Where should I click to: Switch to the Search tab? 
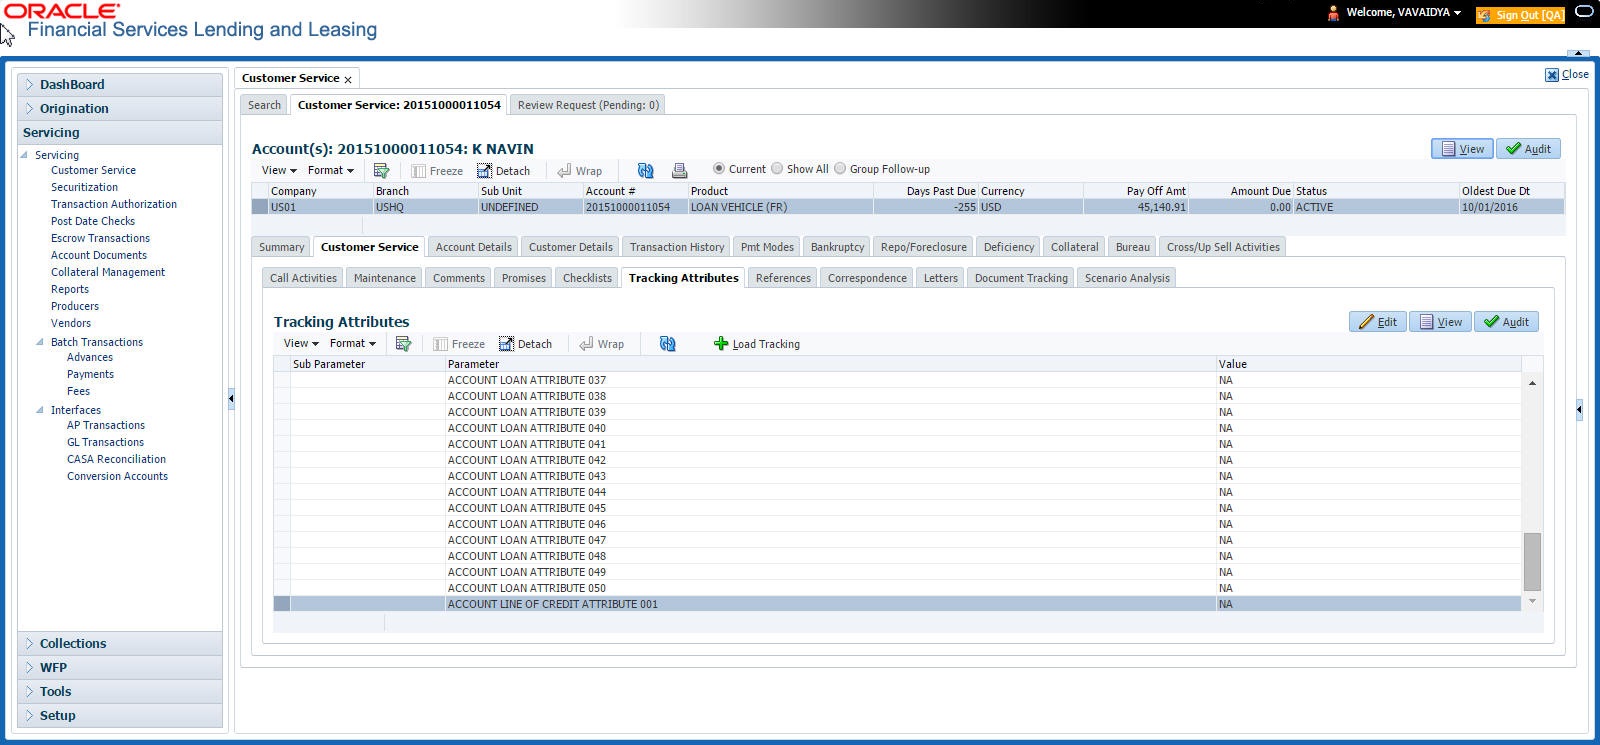click(265, 105)
